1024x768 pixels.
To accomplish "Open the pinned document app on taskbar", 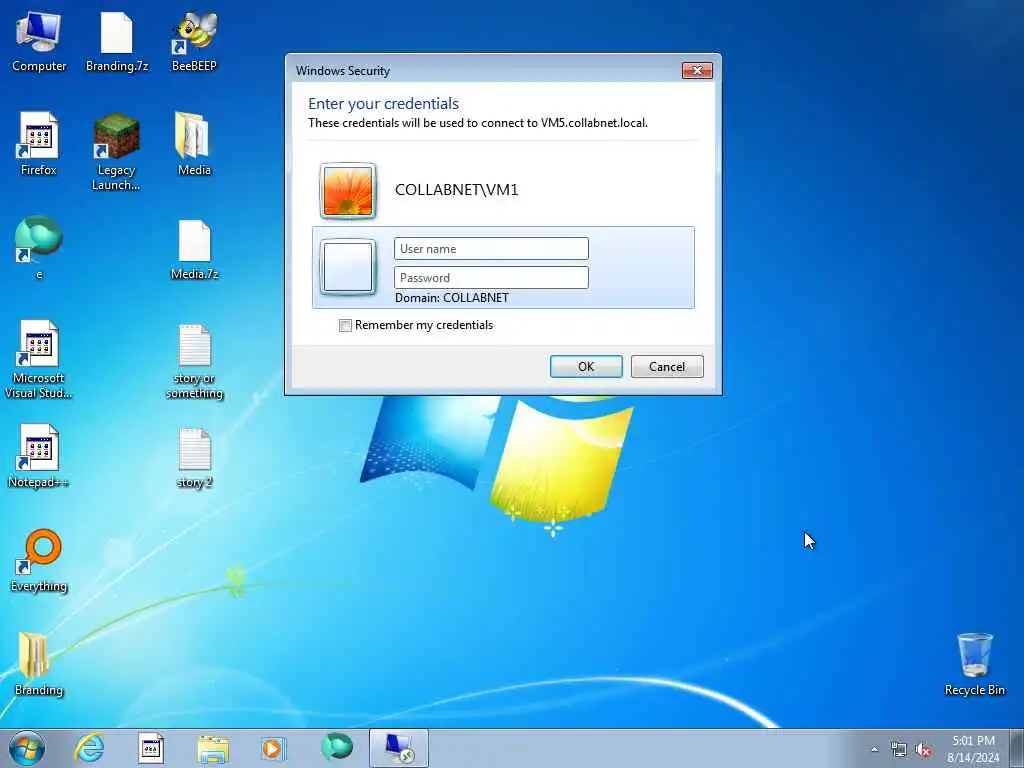I will pos(151,748).
